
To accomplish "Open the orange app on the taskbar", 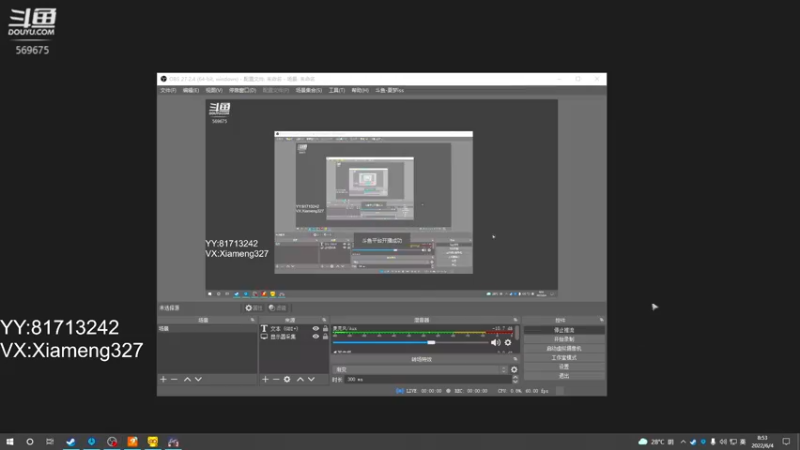I will click(x=132, y=442).
